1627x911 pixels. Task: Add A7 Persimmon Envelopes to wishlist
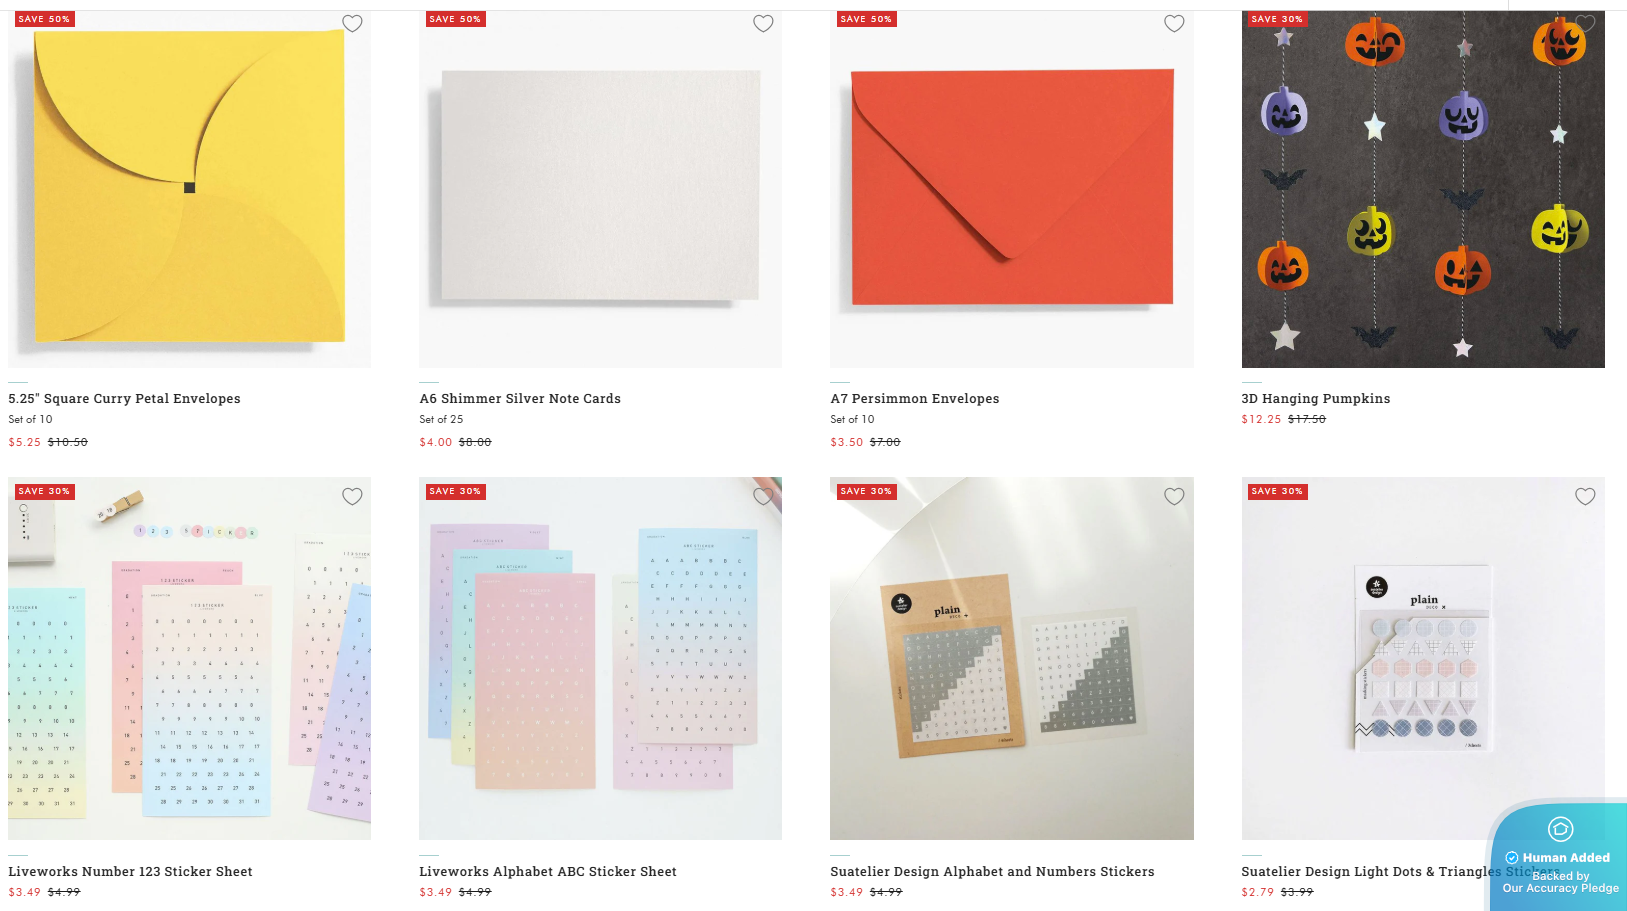(x=1174, y=24)
